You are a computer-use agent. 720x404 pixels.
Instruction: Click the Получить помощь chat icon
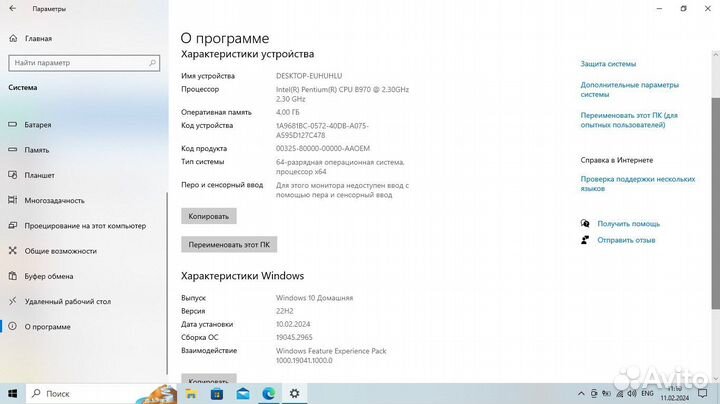tap(585, 224)
